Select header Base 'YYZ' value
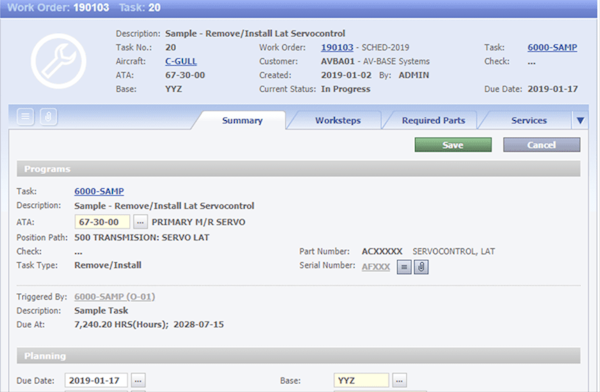600x392 pixels. click(173, 89)
